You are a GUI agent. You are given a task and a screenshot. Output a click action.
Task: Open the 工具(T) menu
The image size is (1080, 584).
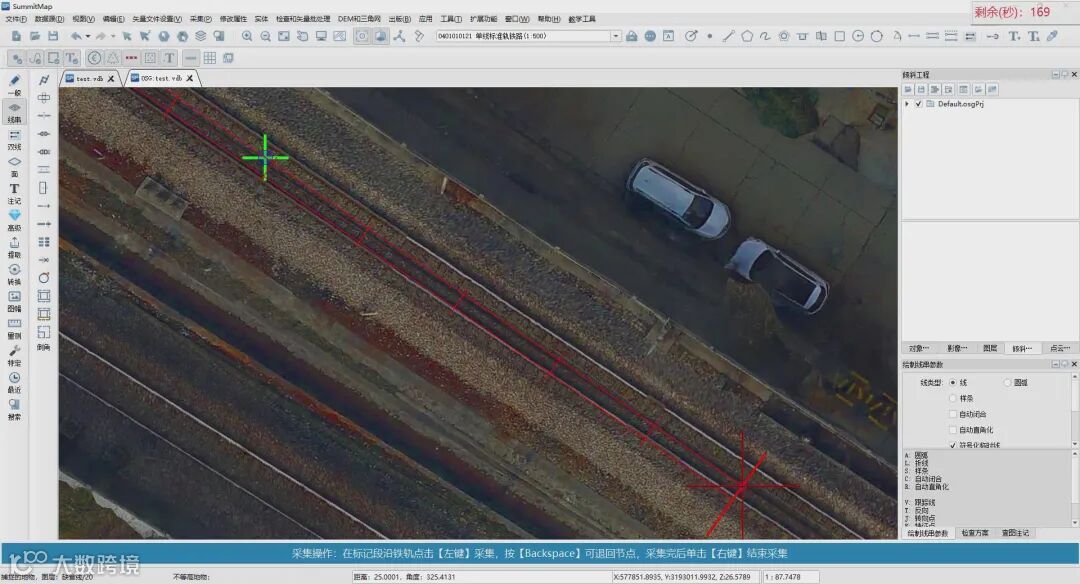451,19
